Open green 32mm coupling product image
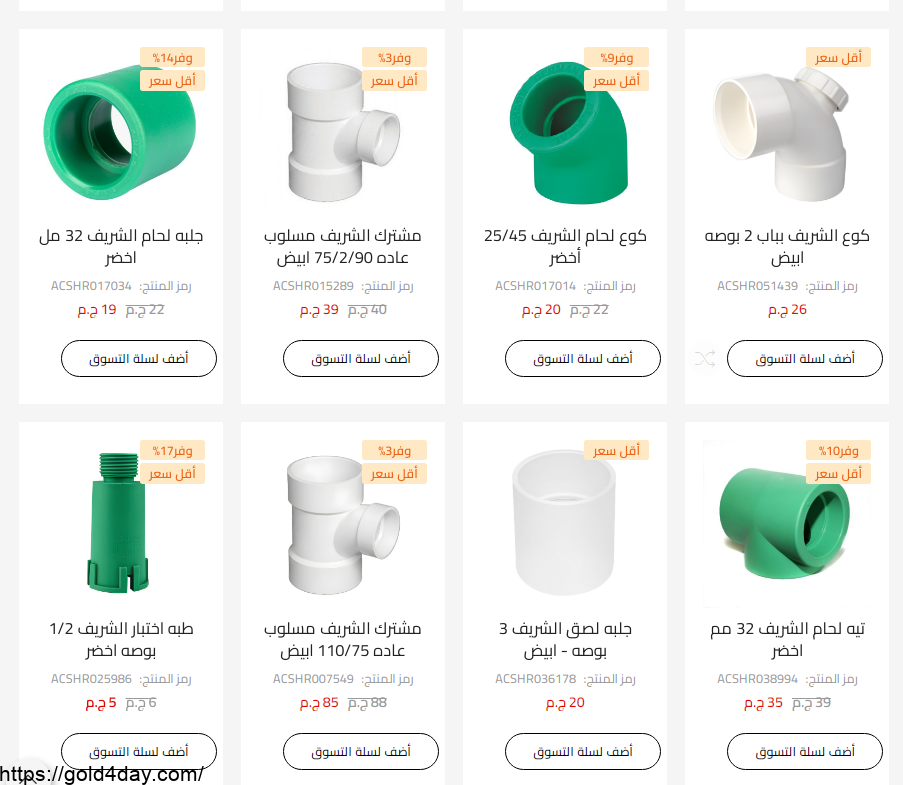This screenshot has width=903, height=785. pos(120,133)
